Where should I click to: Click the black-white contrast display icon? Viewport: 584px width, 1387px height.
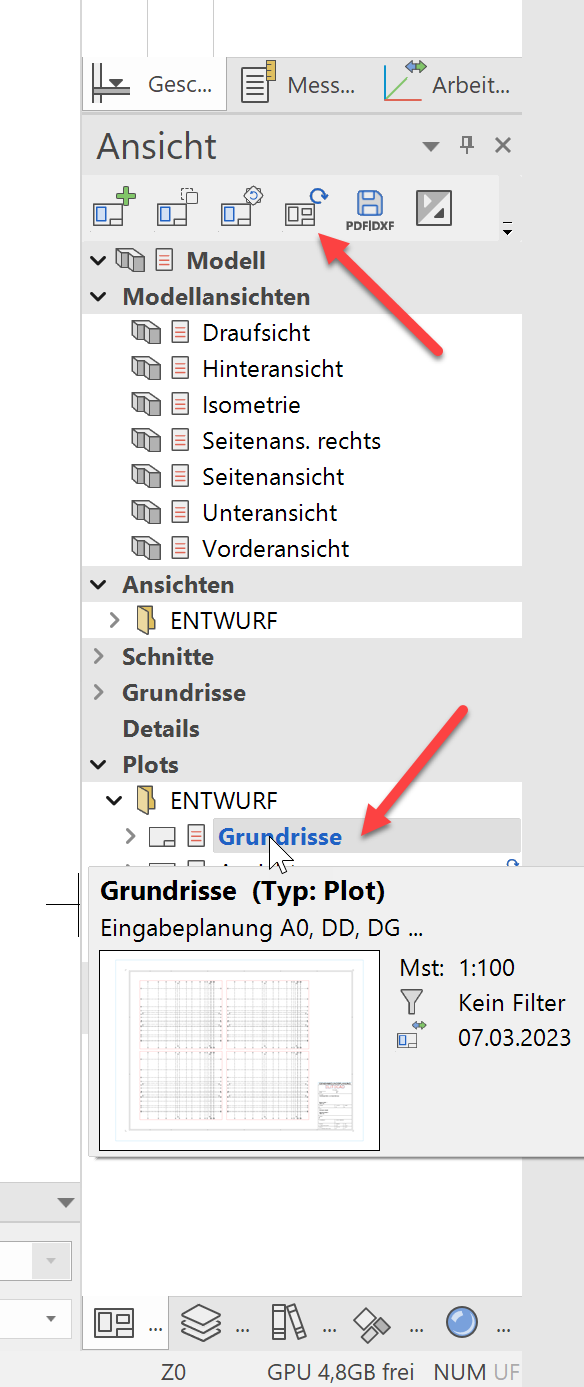[434, 207]
